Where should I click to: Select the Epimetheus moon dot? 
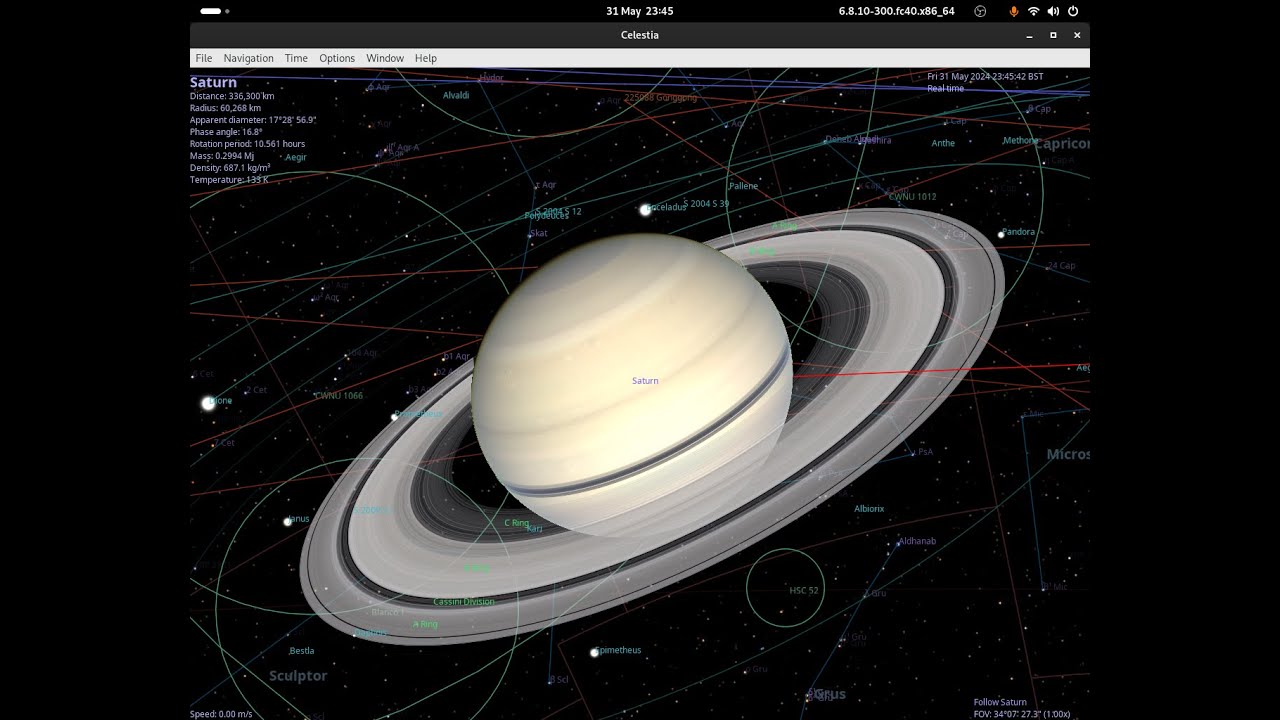pos(594,652)
